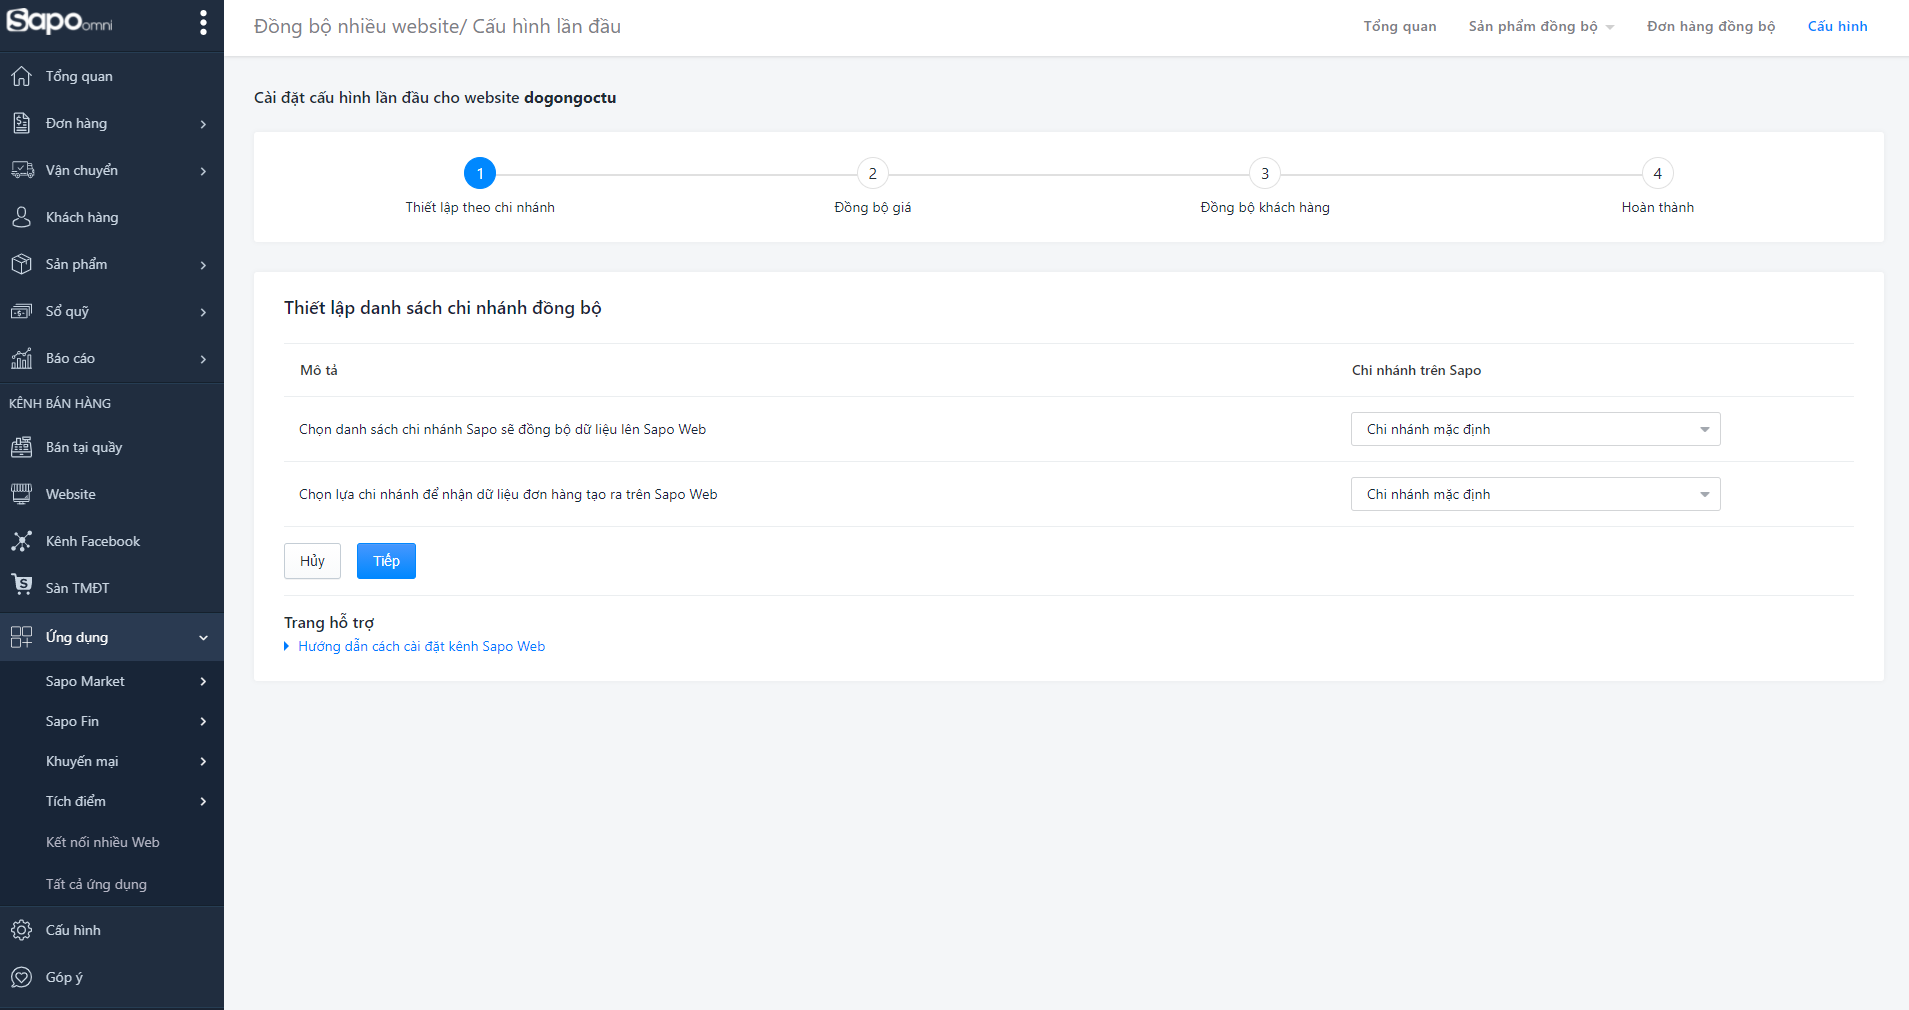Click step 1 Thiết lập theo chi nhánh
The image size is (1909, 1010).
click(480, 173)
